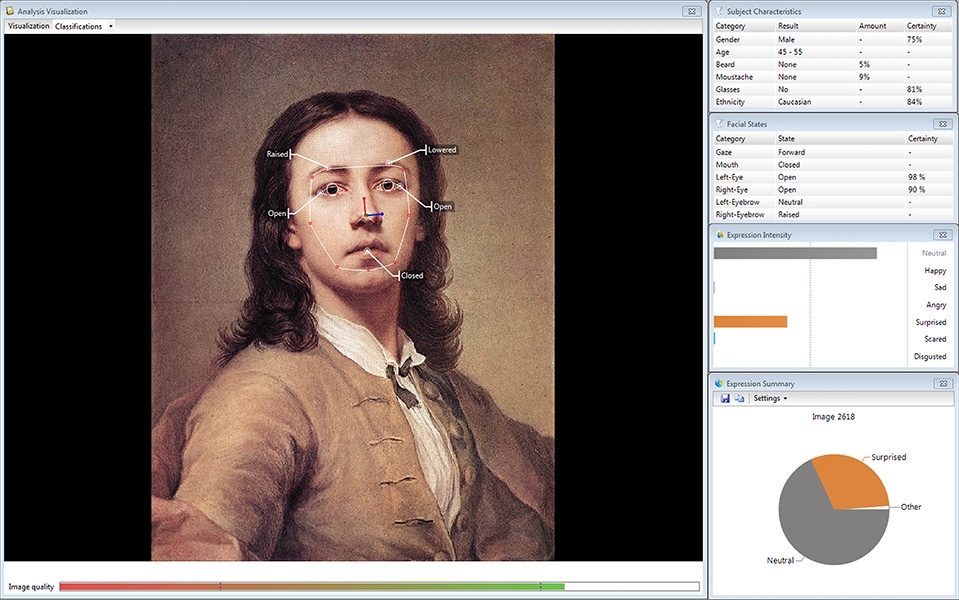Select the '75%' certainty in the Gender row

[x=914, y=40]
